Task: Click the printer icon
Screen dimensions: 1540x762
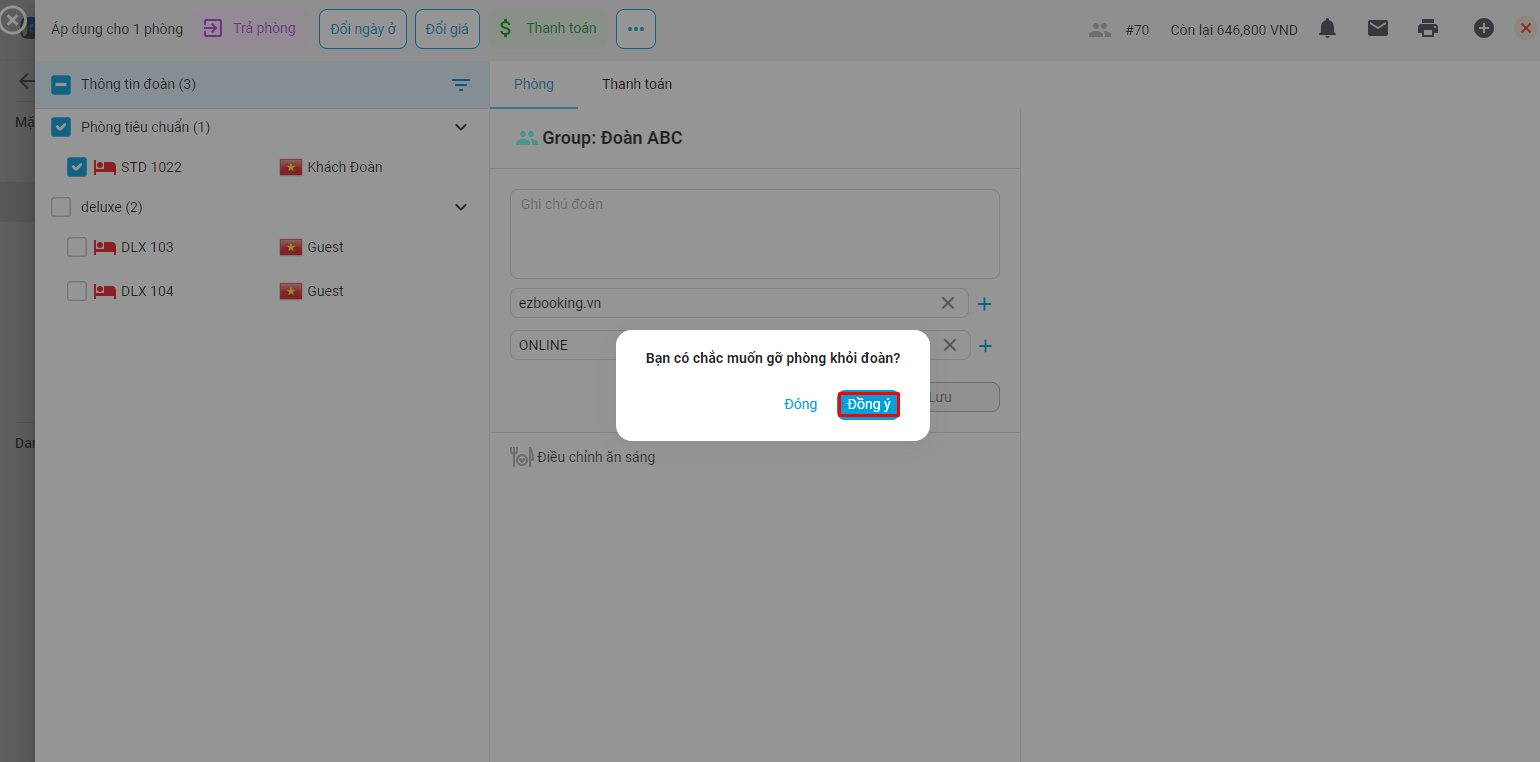Action: click(x=1428, y=29)
